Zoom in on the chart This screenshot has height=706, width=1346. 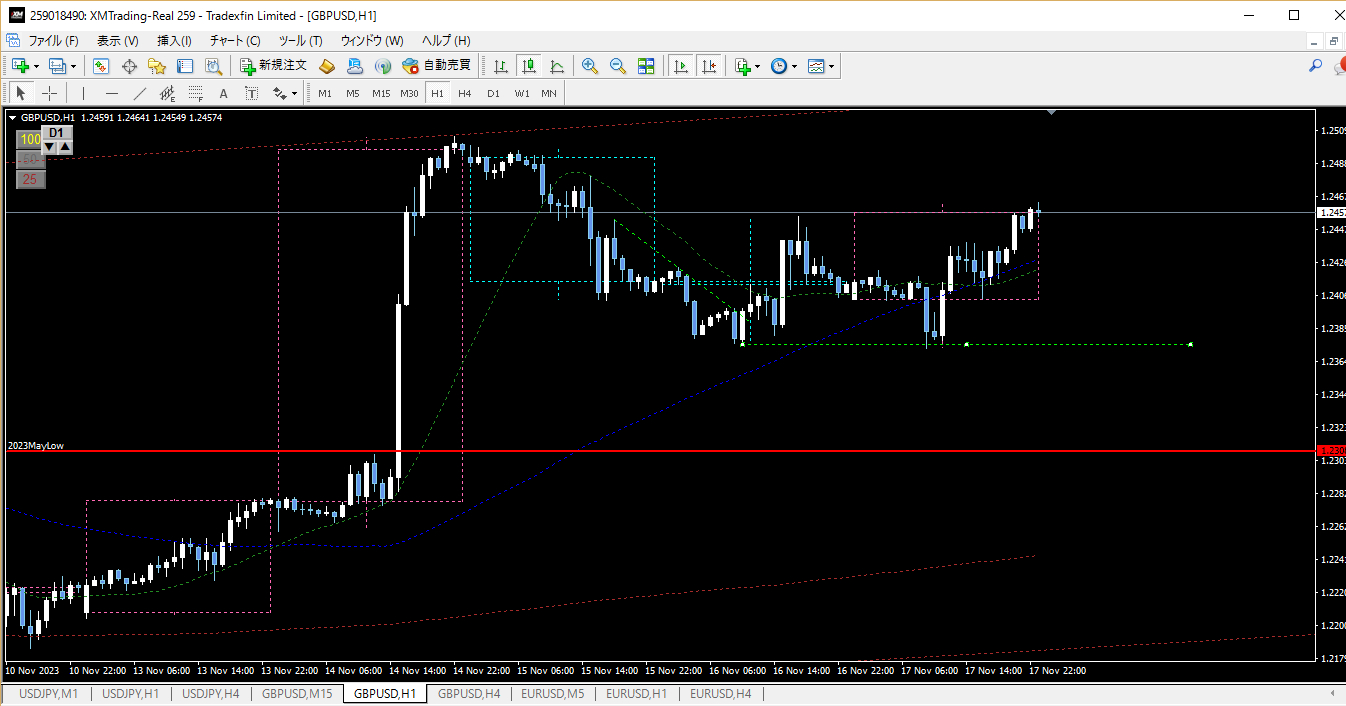pos(590,66)
